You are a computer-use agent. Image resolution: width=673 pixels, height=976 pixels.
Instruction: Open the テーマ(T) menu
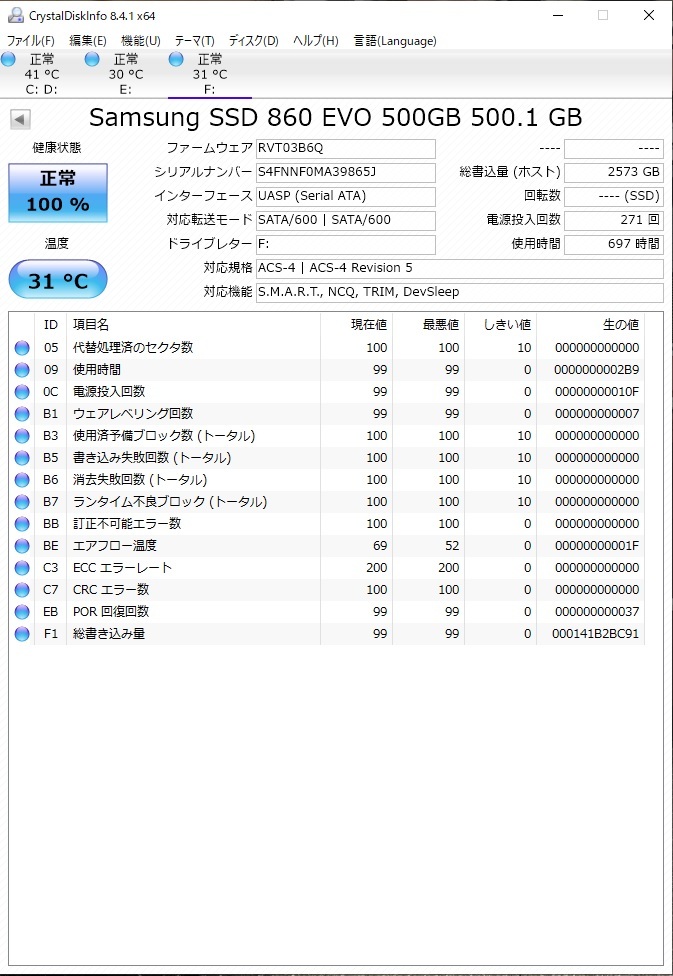tap(194, 41)
